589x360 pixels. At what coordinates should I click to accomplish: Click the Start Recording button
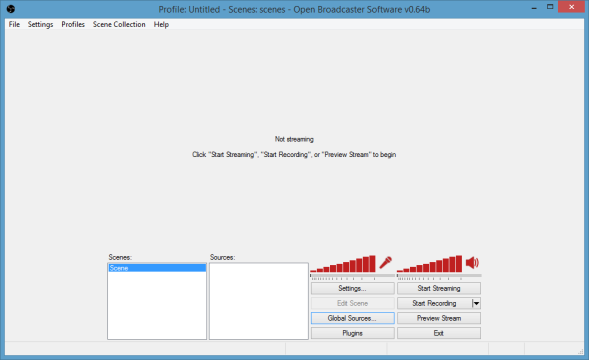[434, 303]
